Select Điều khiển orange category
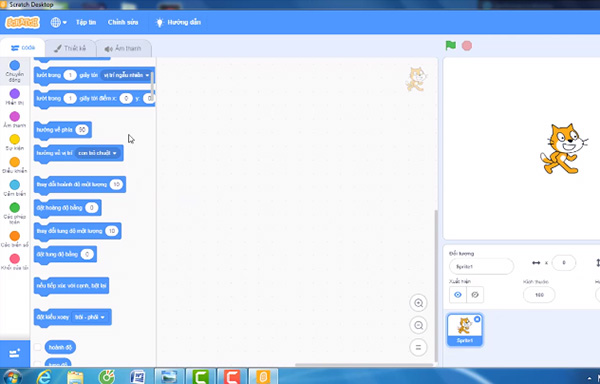 (x=15, y=165)
